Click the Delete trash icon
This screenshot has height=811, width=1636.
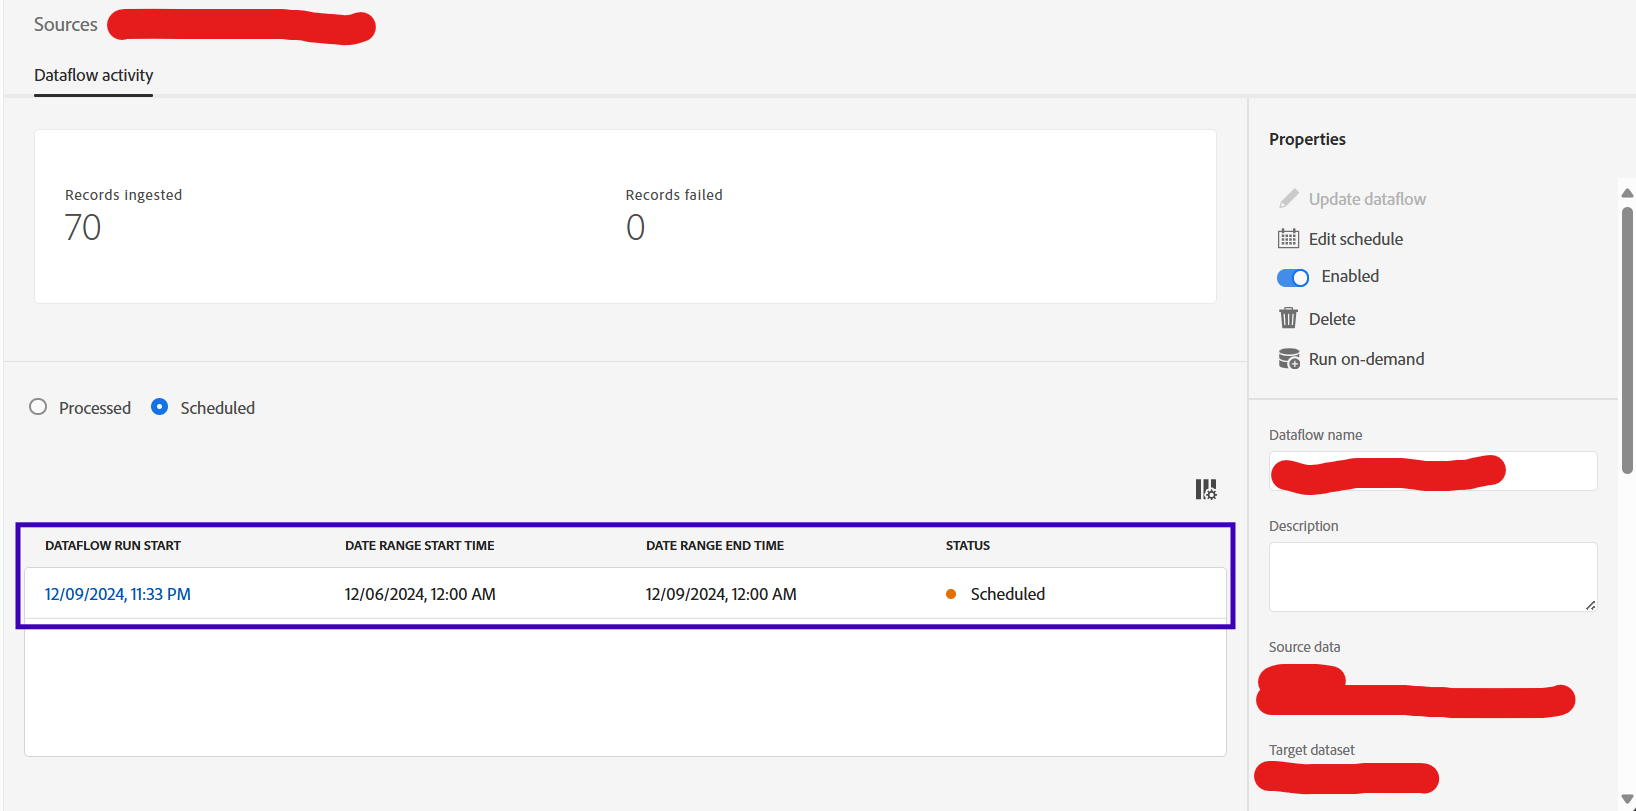1289,318
